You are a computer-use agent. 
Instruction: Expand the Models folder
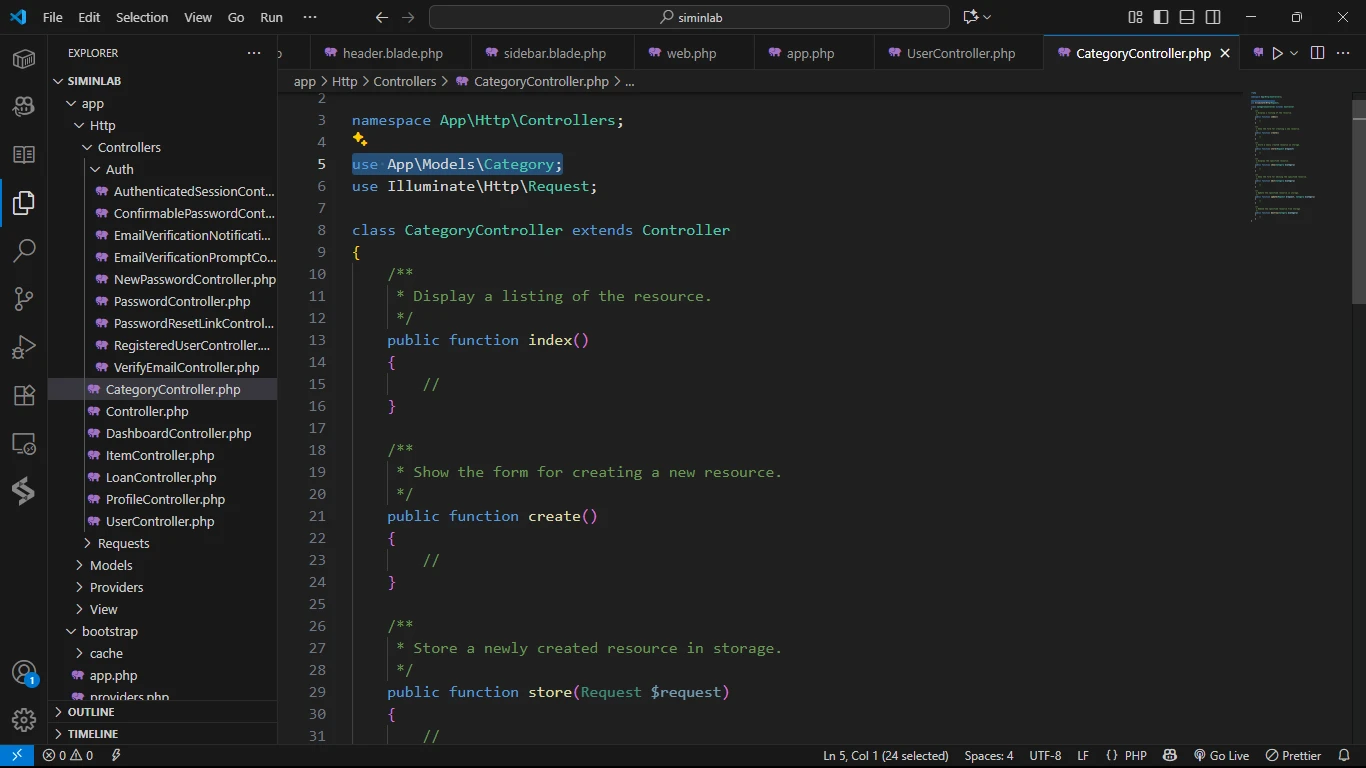coord(110,565)
